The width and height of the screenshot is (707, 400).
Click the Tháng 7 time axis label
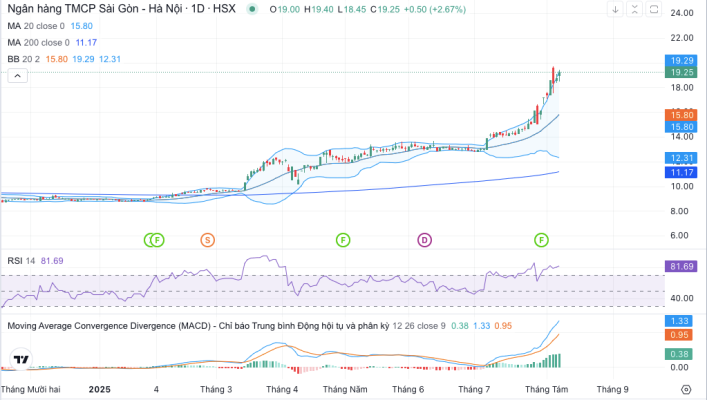point(474,389)
